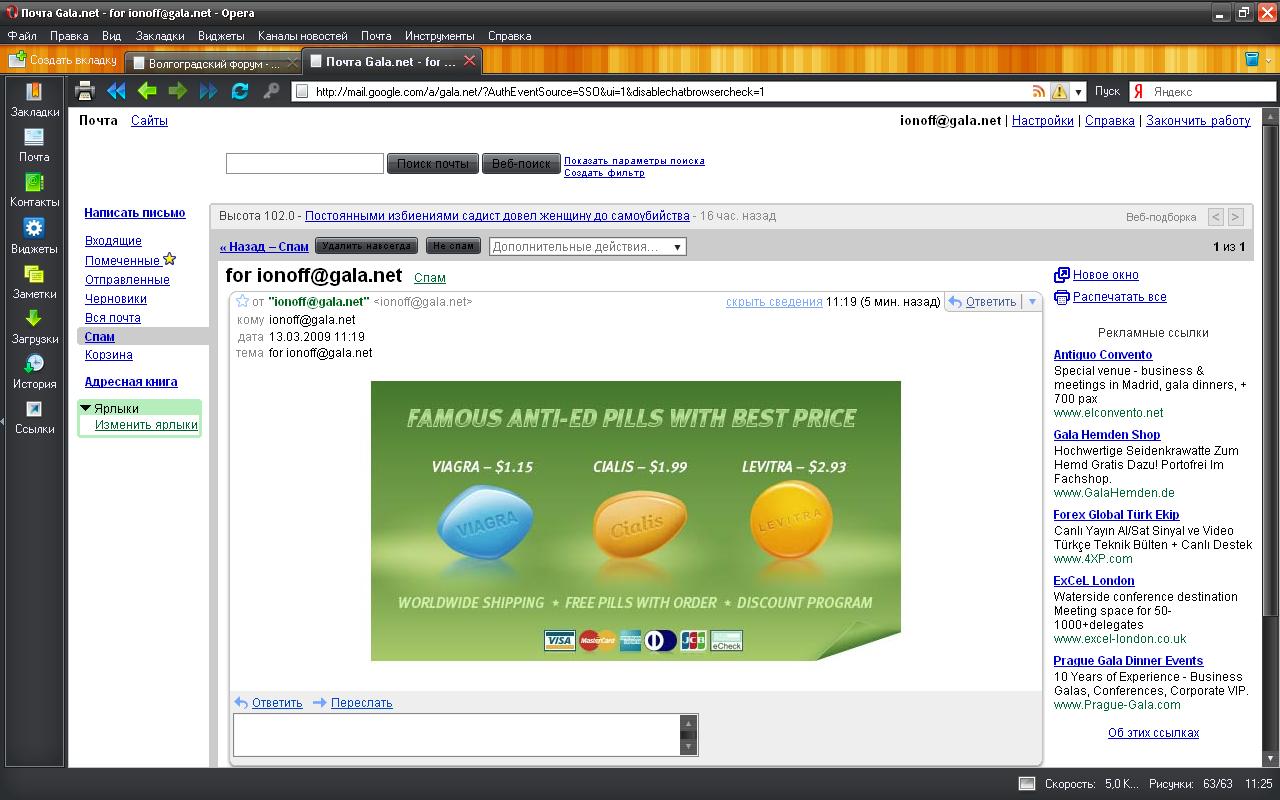
Task: Close the Почта Gala.net tab
Action: (x=470, y=61)
